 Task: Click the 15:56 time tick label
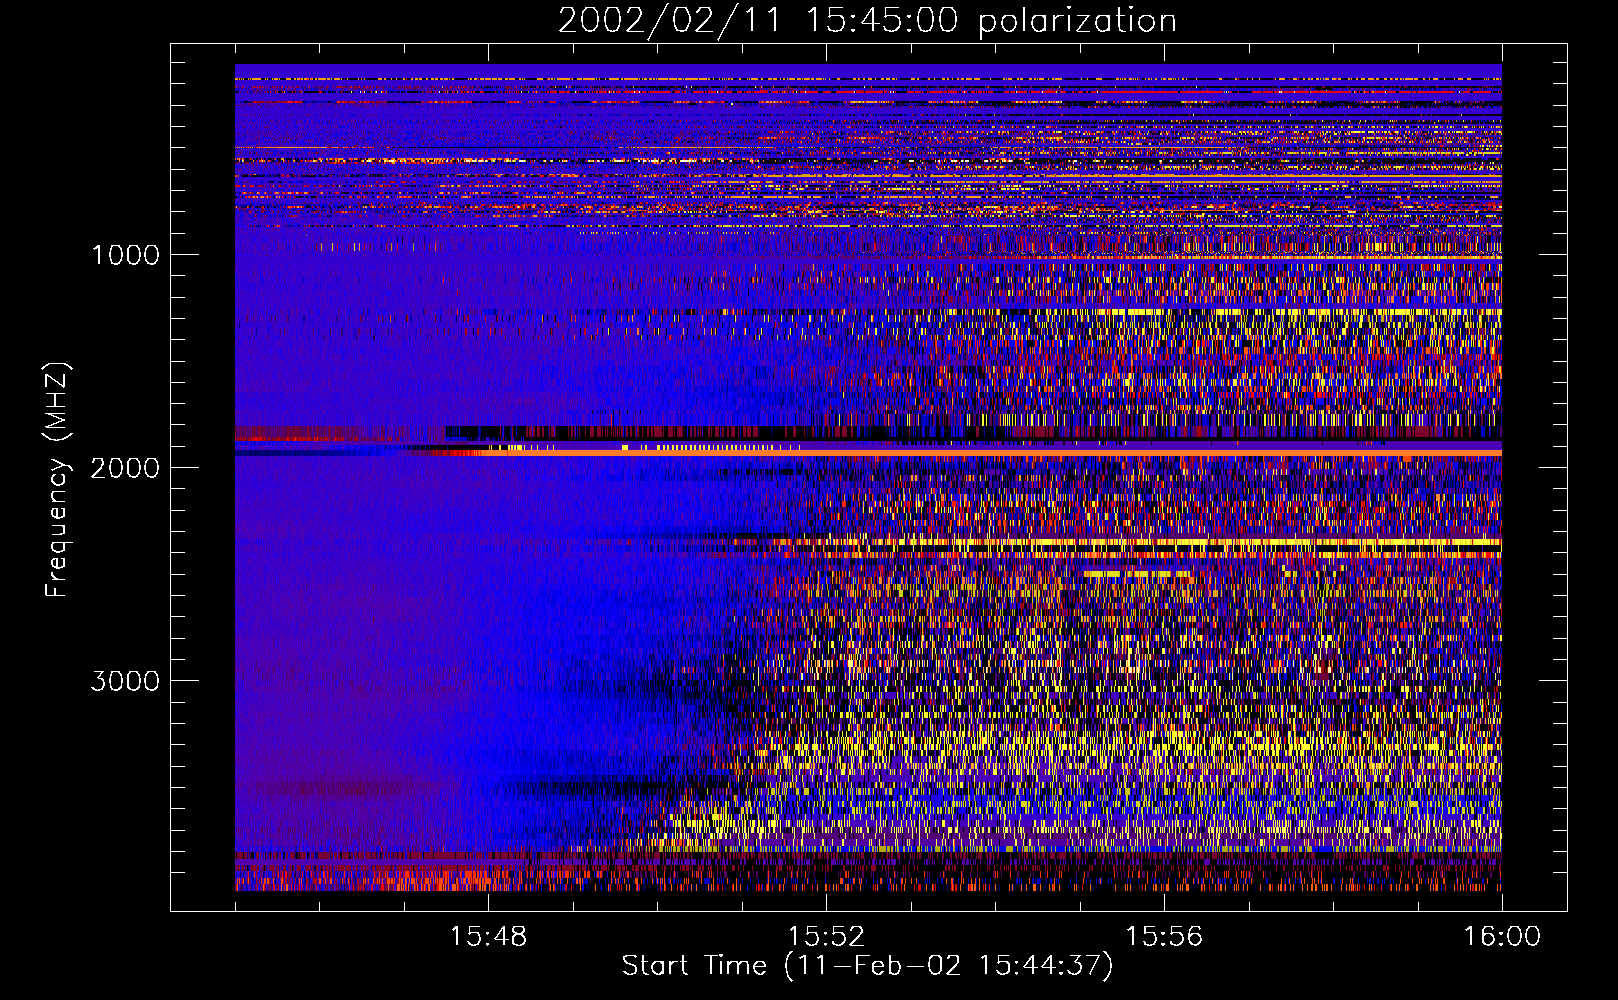pos(1164,937)
